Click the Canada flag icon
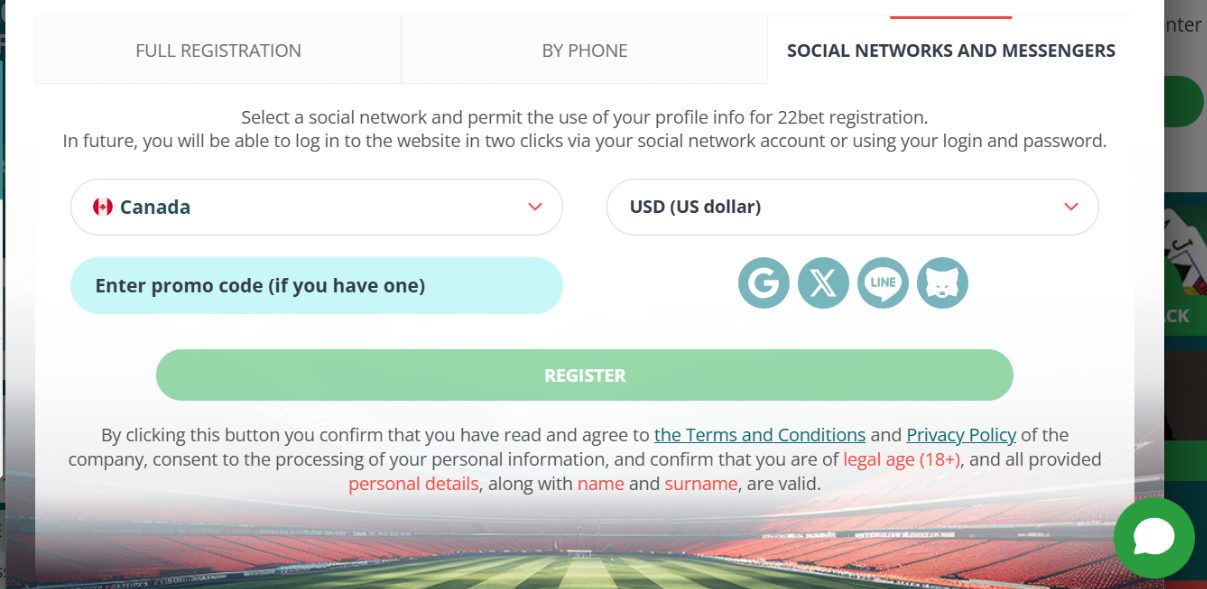 (x=102, y=207)
